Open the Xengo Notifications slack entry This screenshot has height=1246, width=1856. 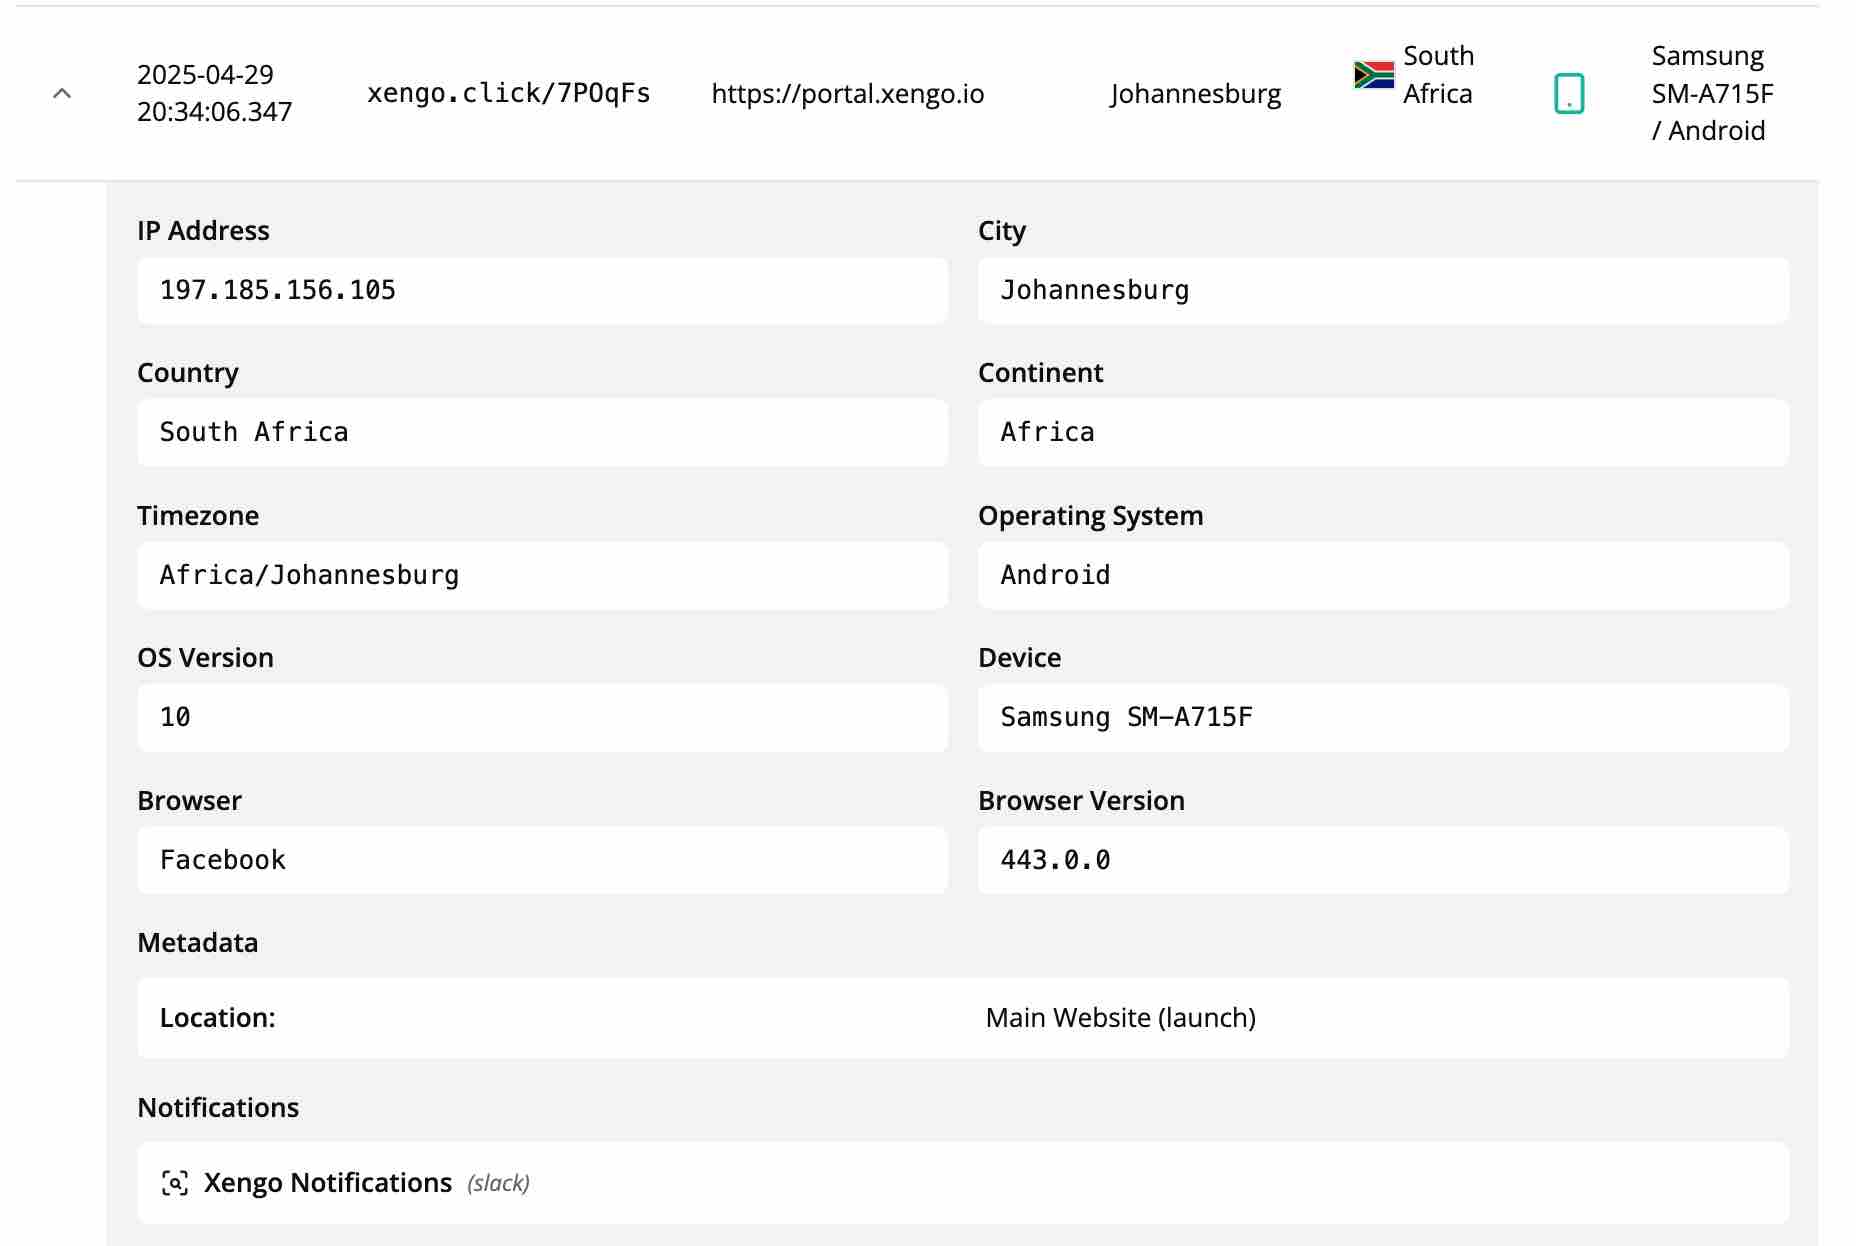(x=327, y=1181)
